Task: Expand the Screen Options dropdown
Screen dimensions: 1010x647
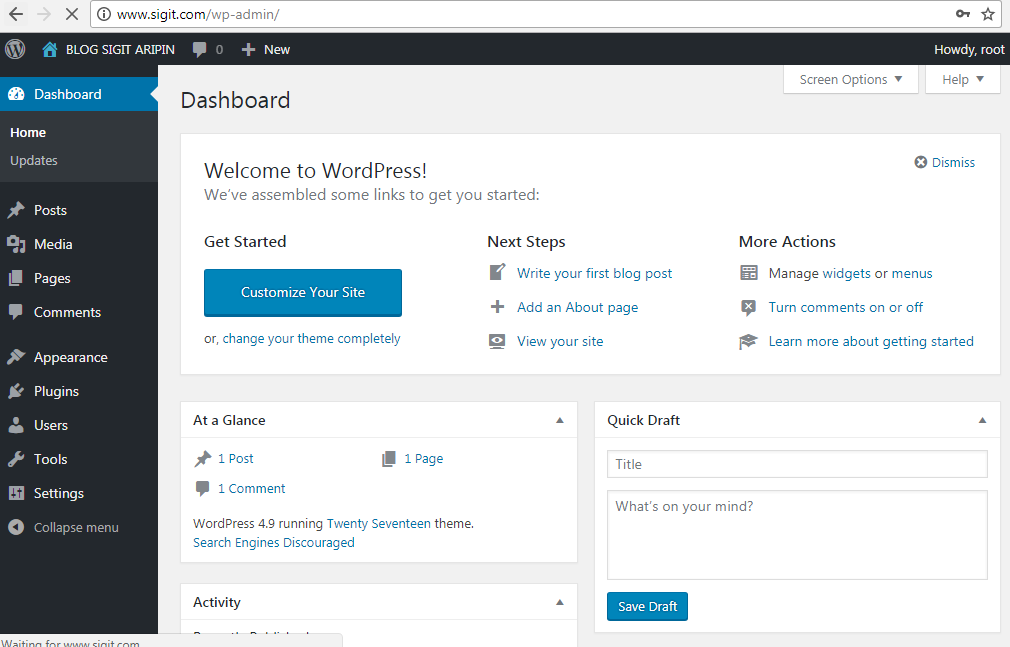Action: [x=850, y=79]
